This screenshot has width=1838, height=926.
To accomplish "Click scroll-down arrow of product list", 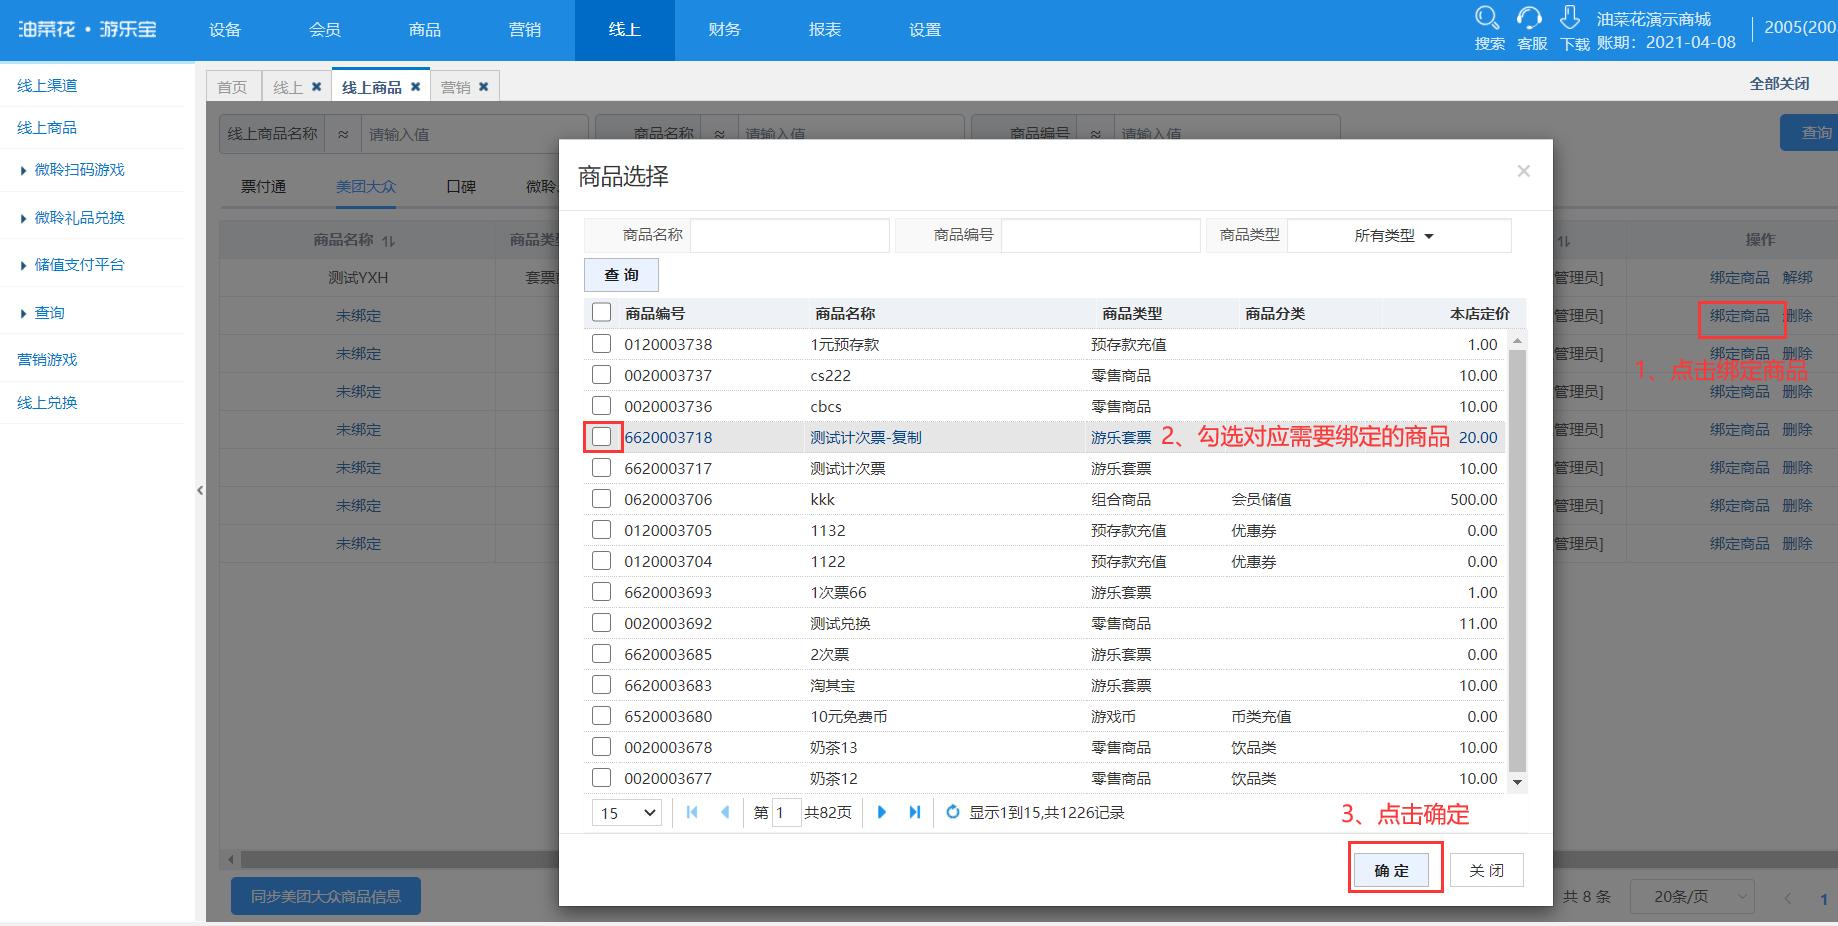I will coord(1517,782).
